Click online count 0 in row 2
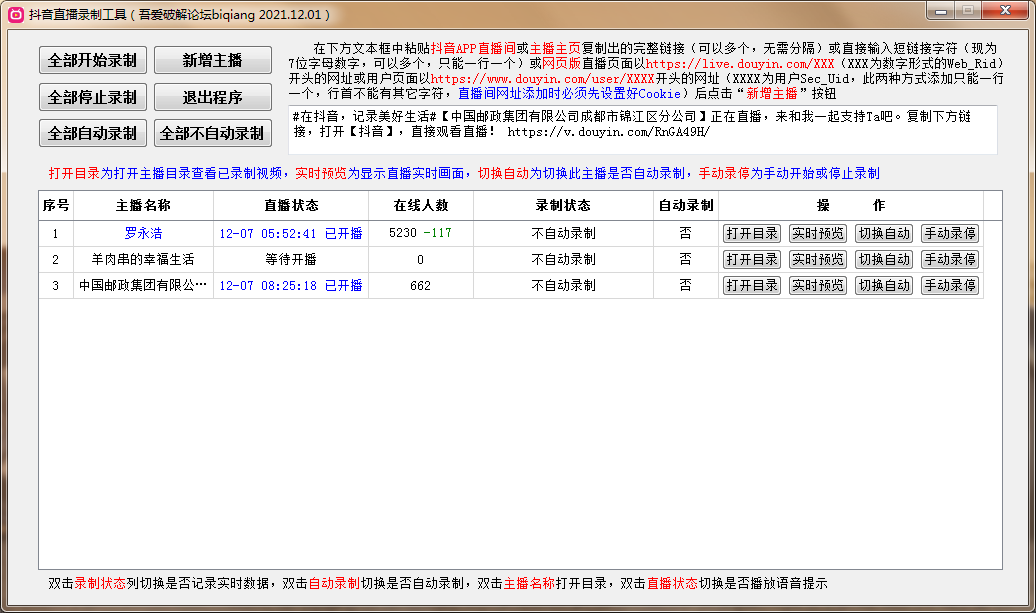Image resolution: width=1036 pixels, height=613 pixels. pos(420,260)
